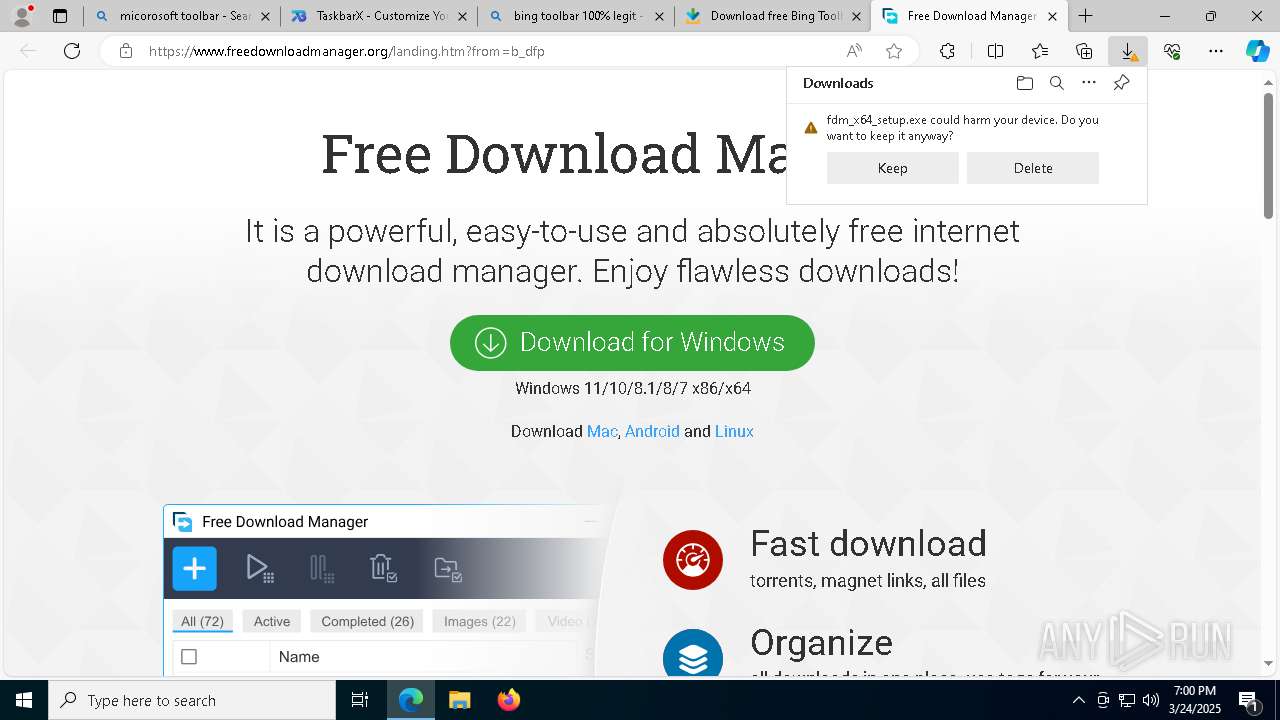Open File Explorer from taskbar
Image resolution: width=1280 pixels, height=720 pixels.
point(459,700)
